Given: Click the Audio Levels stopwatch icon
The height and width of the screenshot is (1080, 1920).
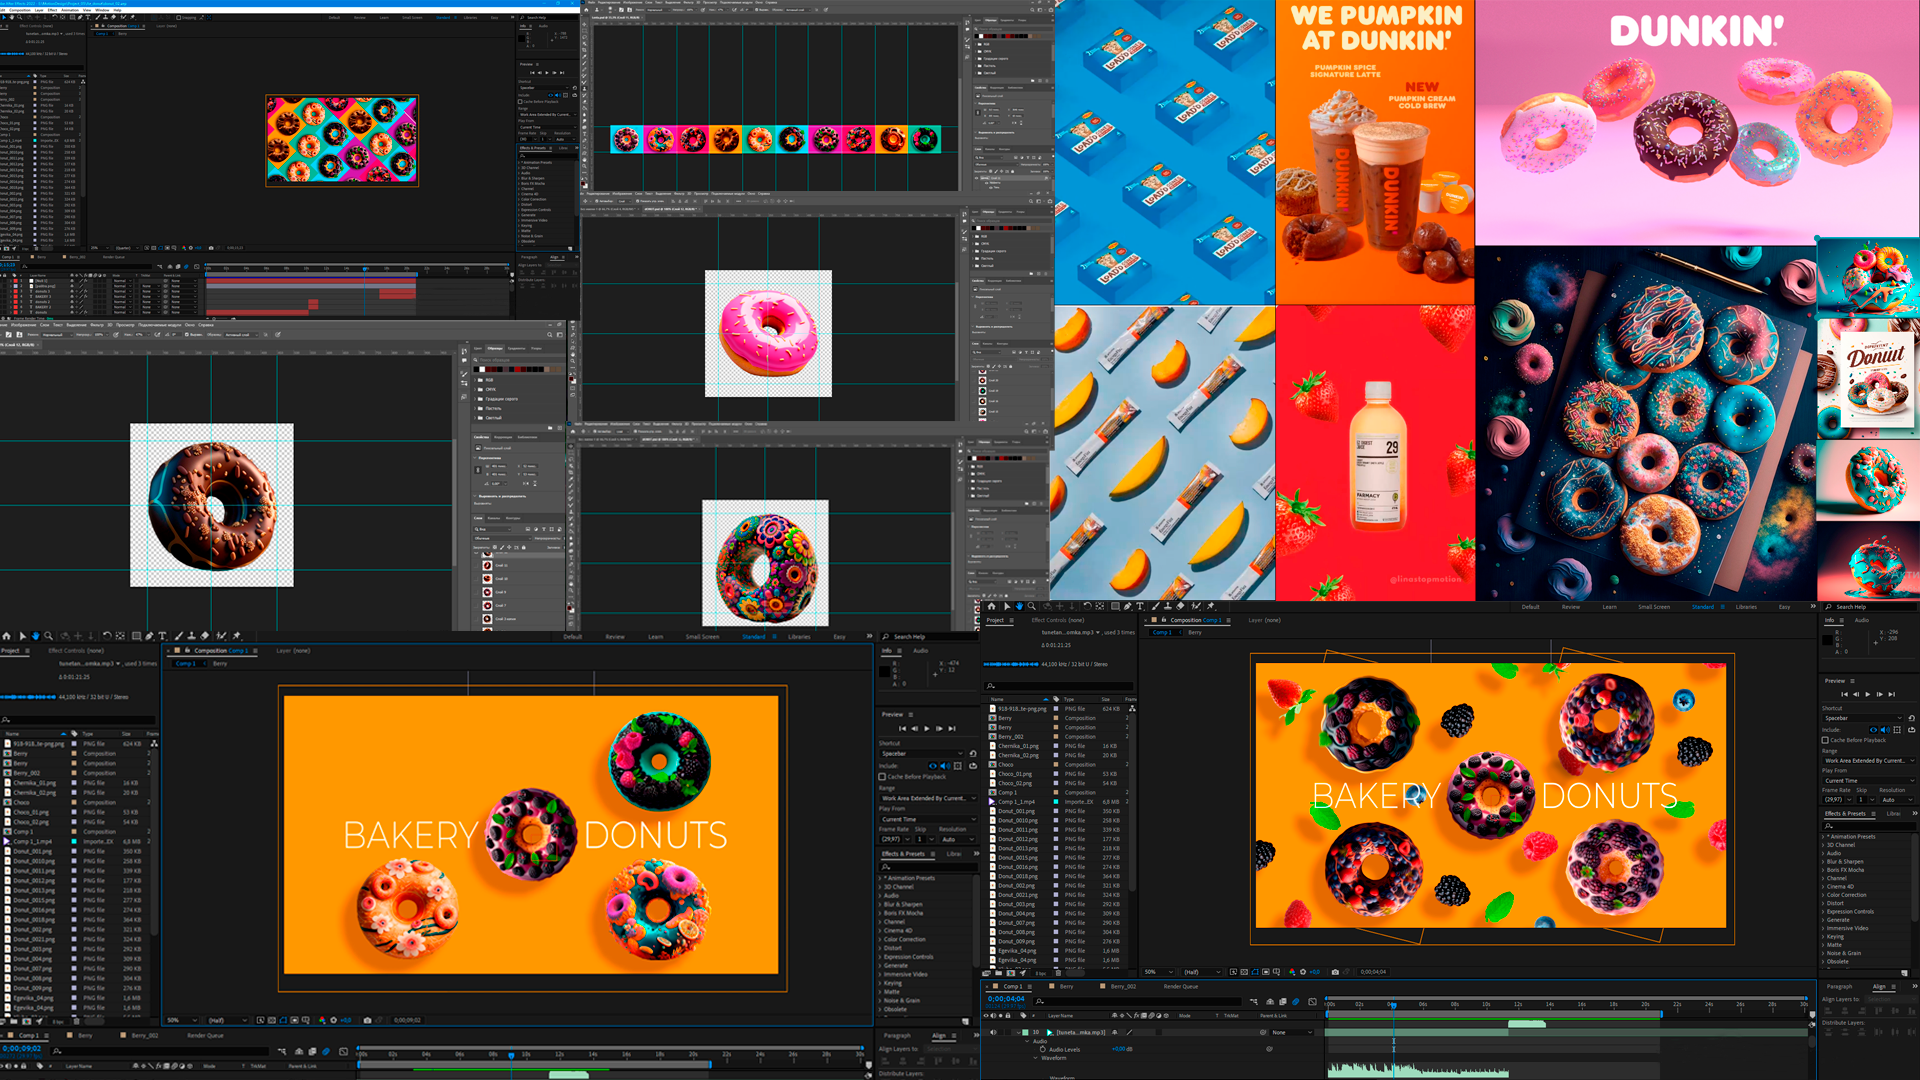Looking at the screenshot, I should tap(1042, 1049).
